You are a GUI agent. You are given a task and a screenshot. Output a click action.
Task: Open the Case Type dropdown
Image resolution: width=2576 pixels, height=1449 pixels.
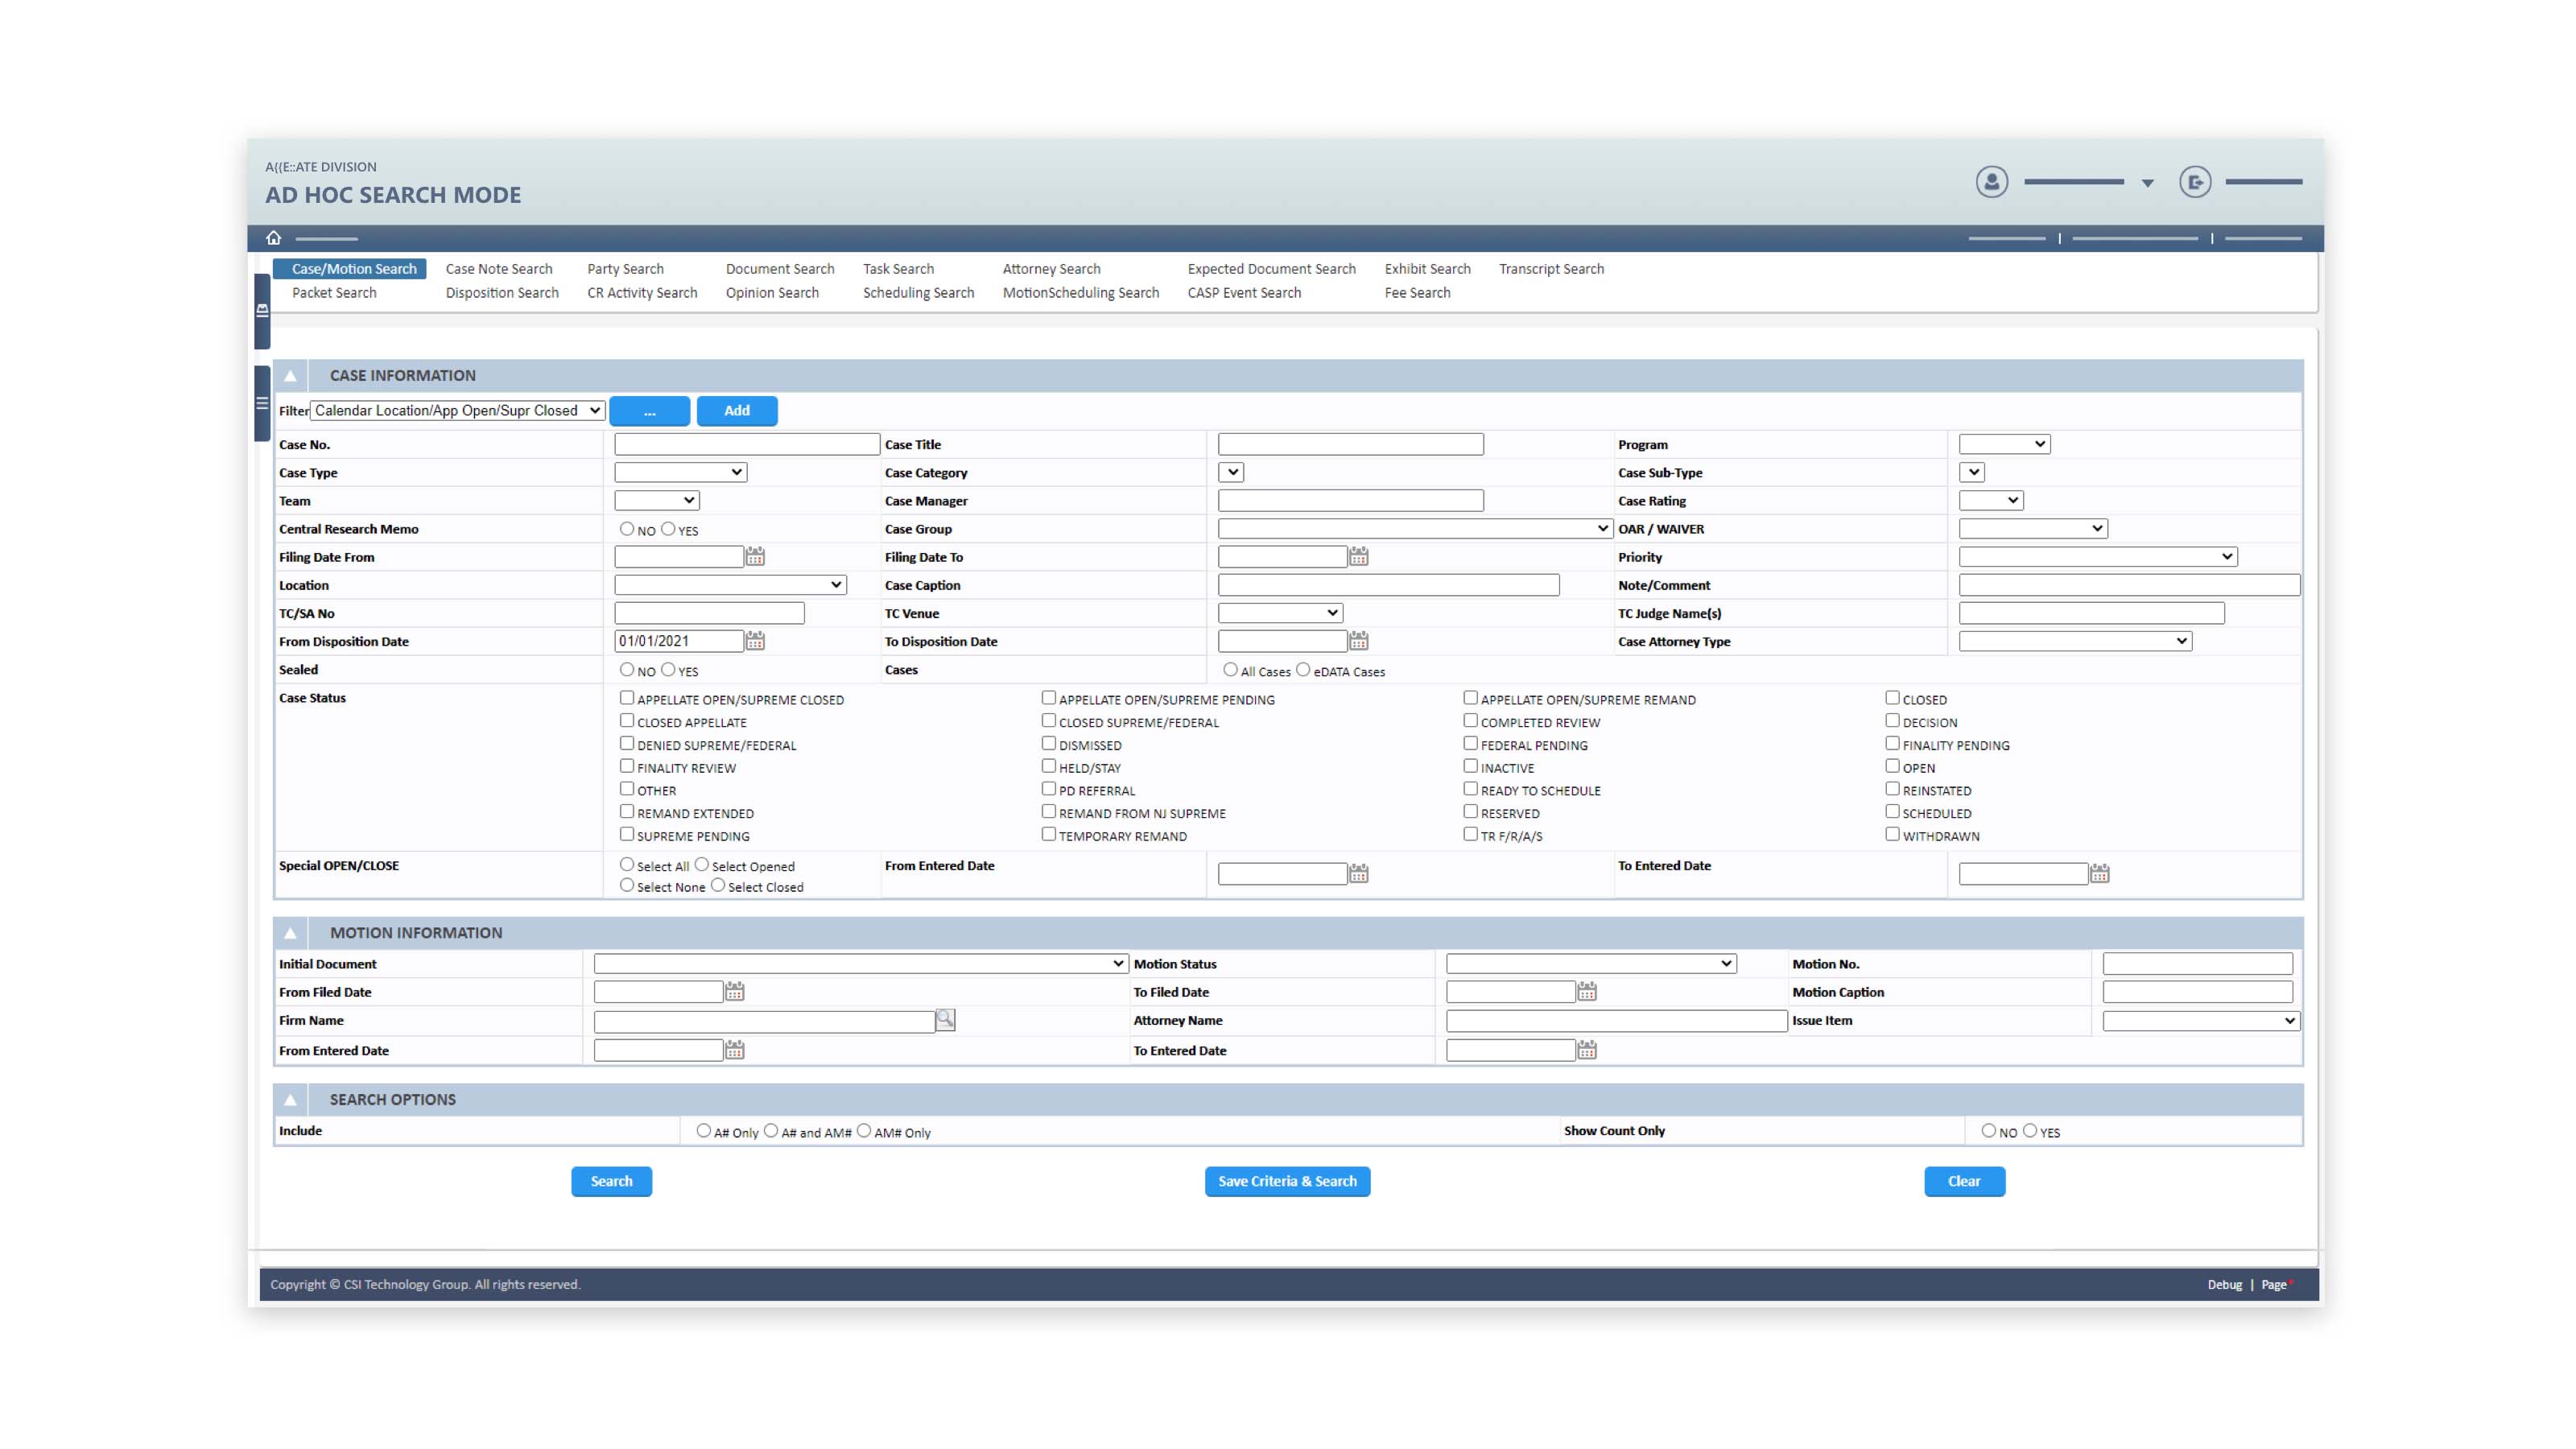click(680, 473)
